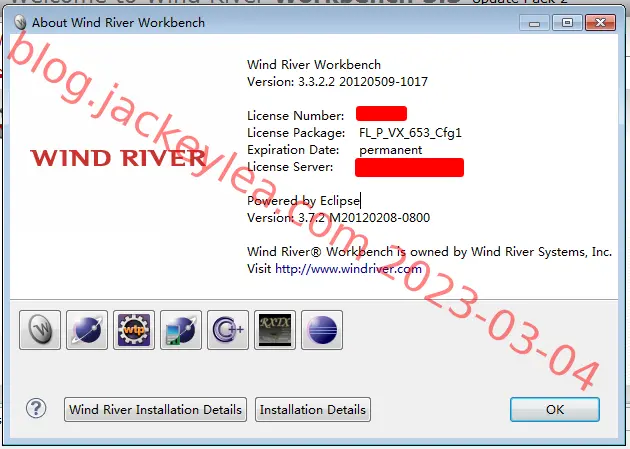This screenshot has height=449, width=630.
Task: Maximize the About dialog window
Action: pyautogui.click(x=567, y=22)
